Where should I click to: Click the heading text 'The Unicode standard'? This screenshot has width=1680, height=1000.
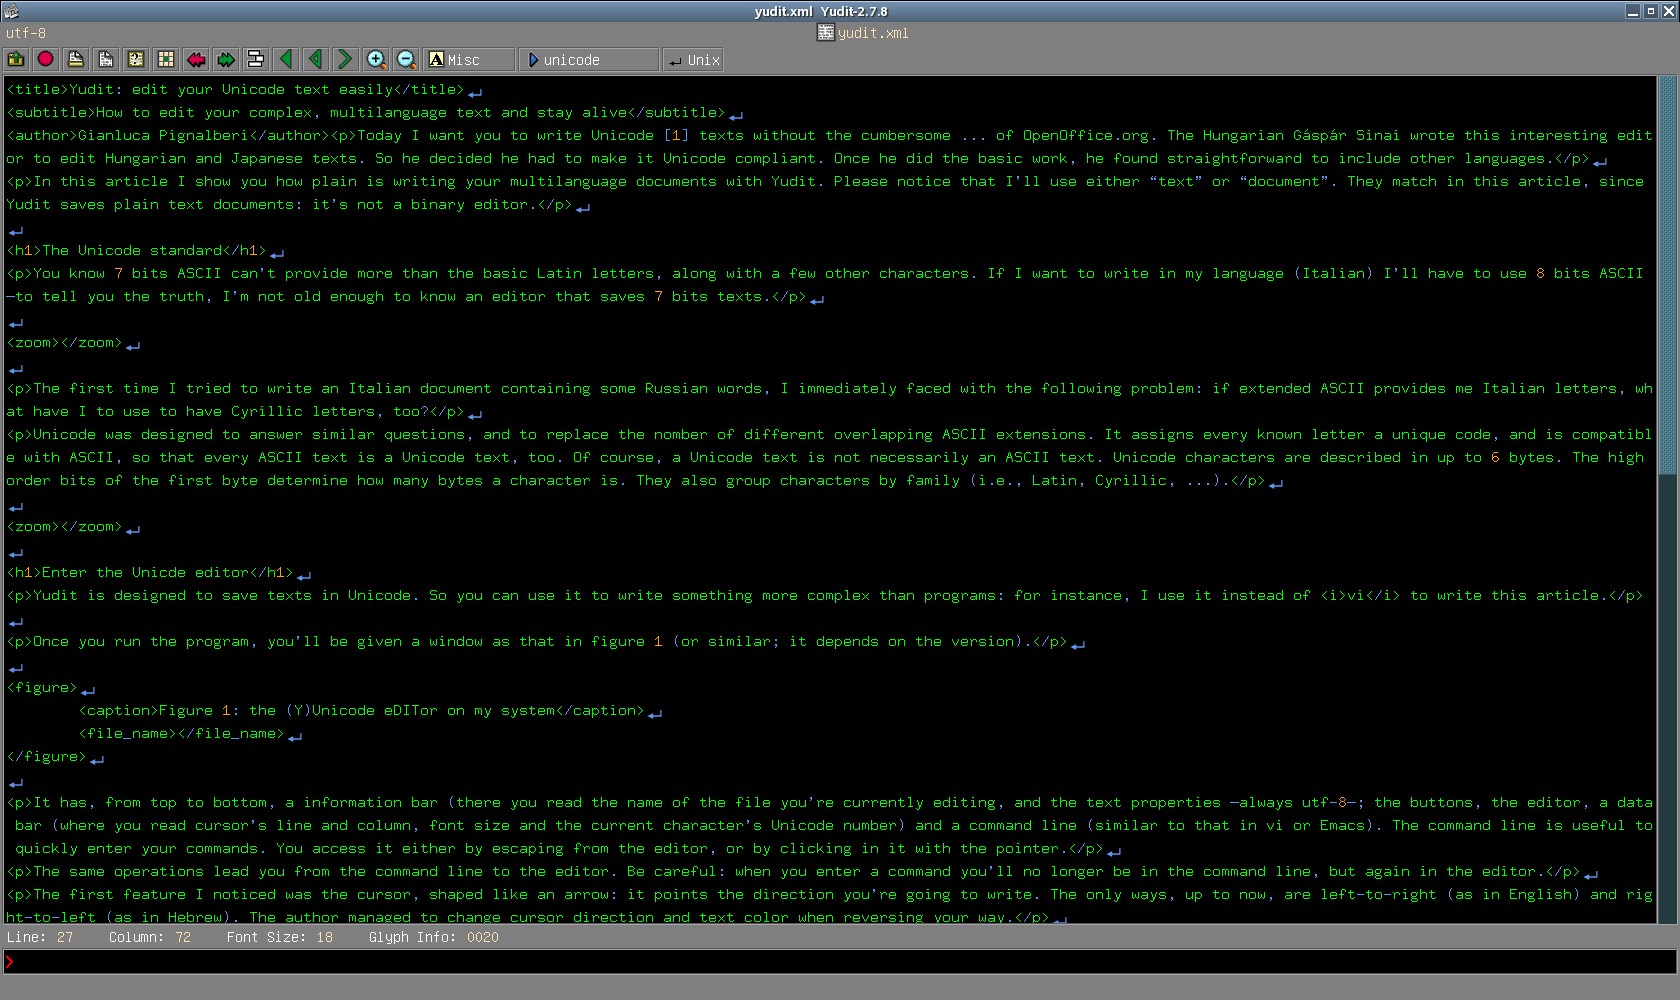click(x=132, y=250)
